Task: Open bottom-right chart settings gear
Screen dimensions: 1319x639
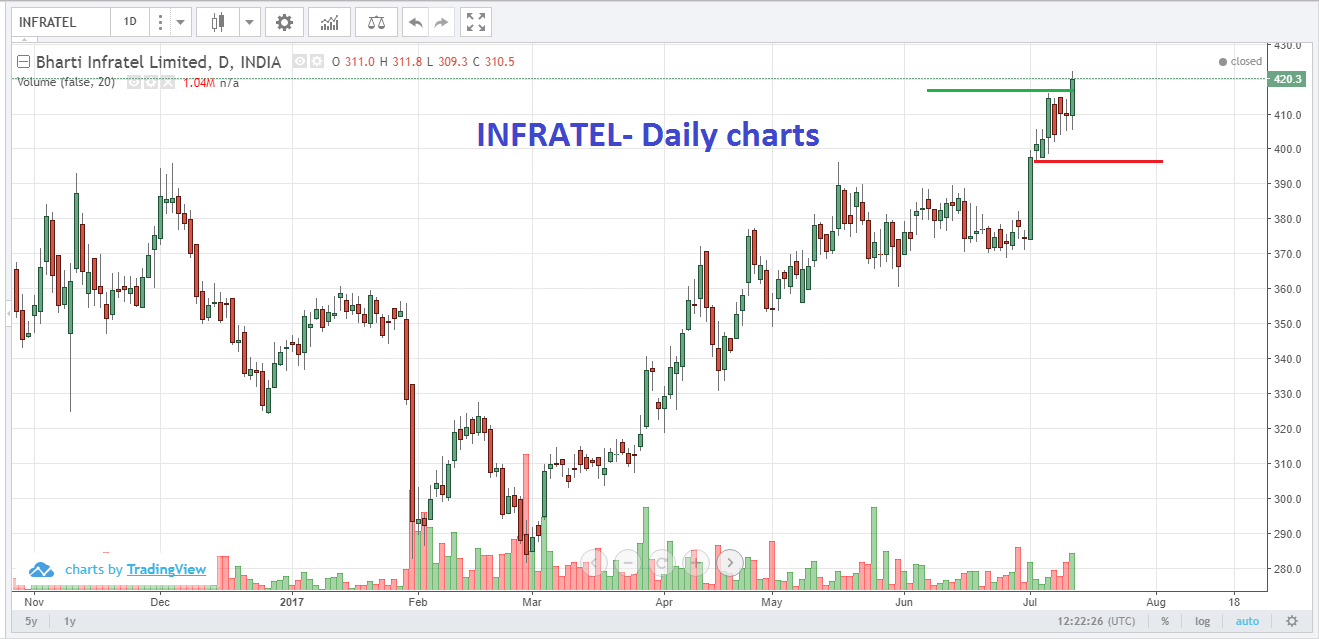Action: click(x=1292, y=621)
